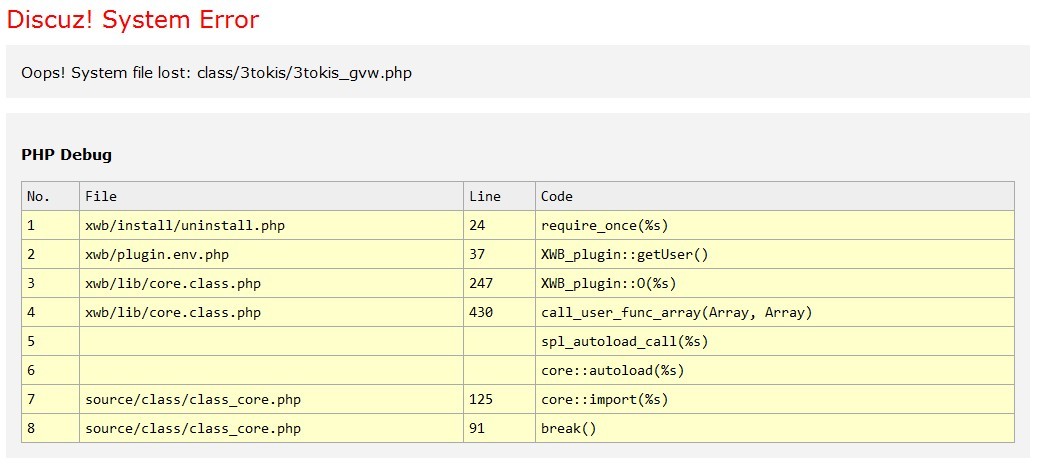Click line number 125 cell
The image size is (1041, 466).
coord(499,400)
